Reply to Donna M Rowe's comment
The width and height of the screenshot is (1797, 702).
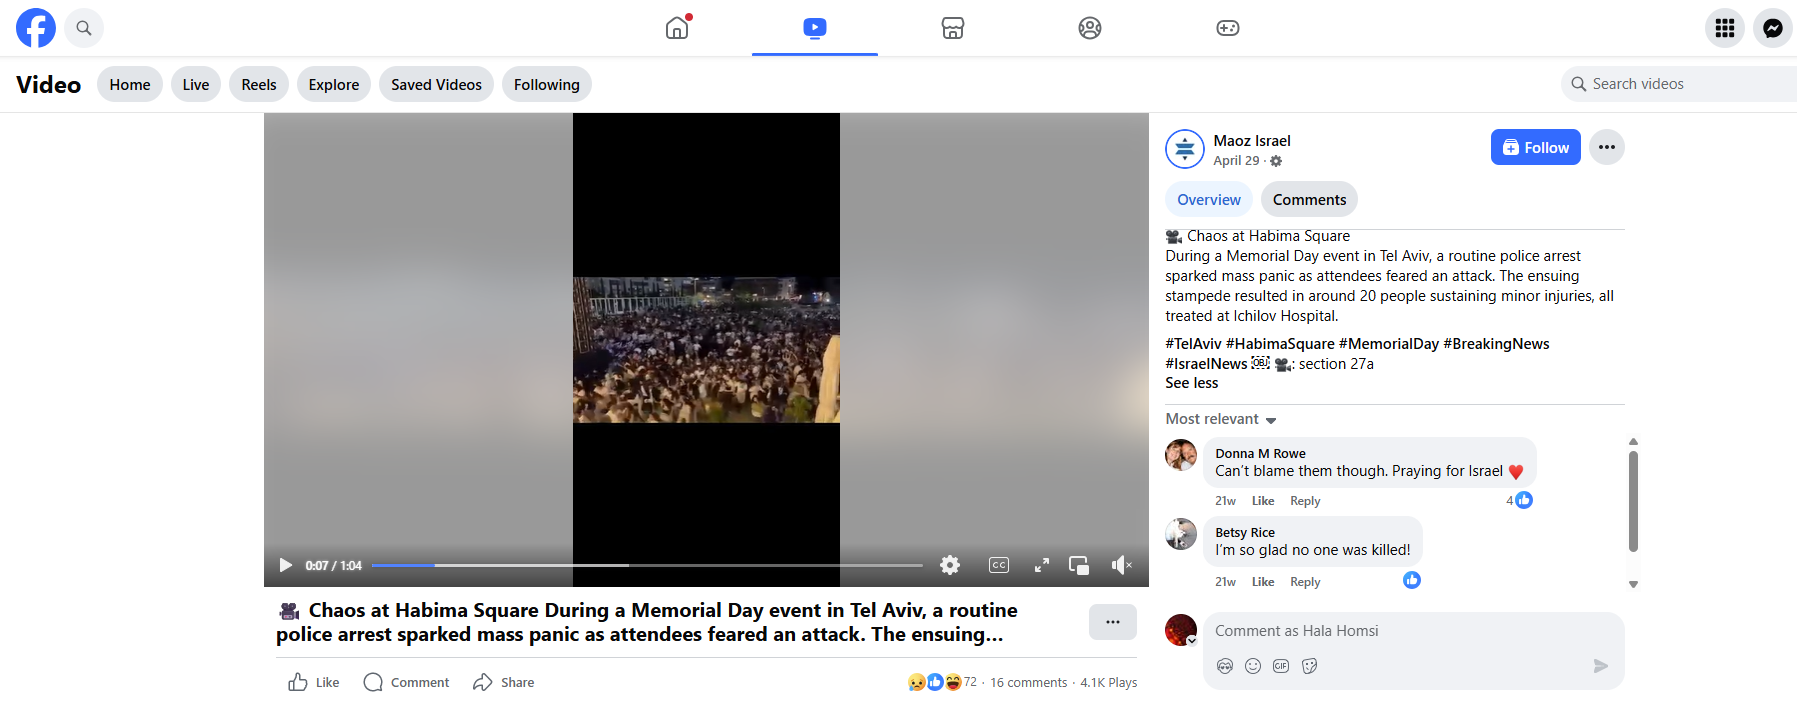pos(1305,501)
